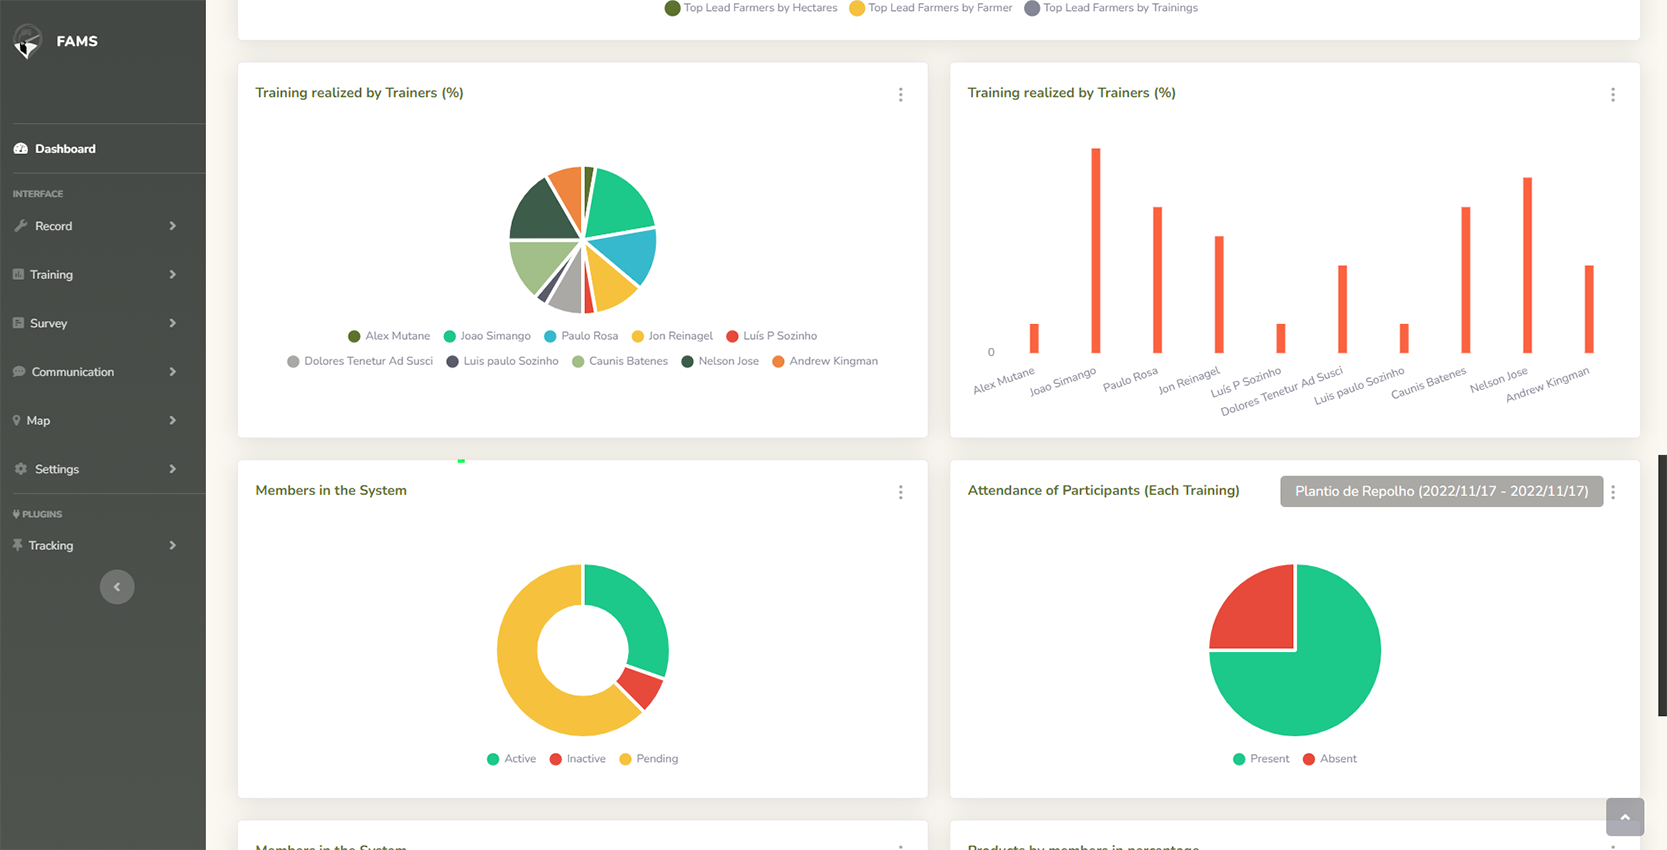The width and height of the screenshot is (1667, 850).
Task: Open trainers bar chart kebab menu
Action: pyautogui.click(x=1612, y=95)
